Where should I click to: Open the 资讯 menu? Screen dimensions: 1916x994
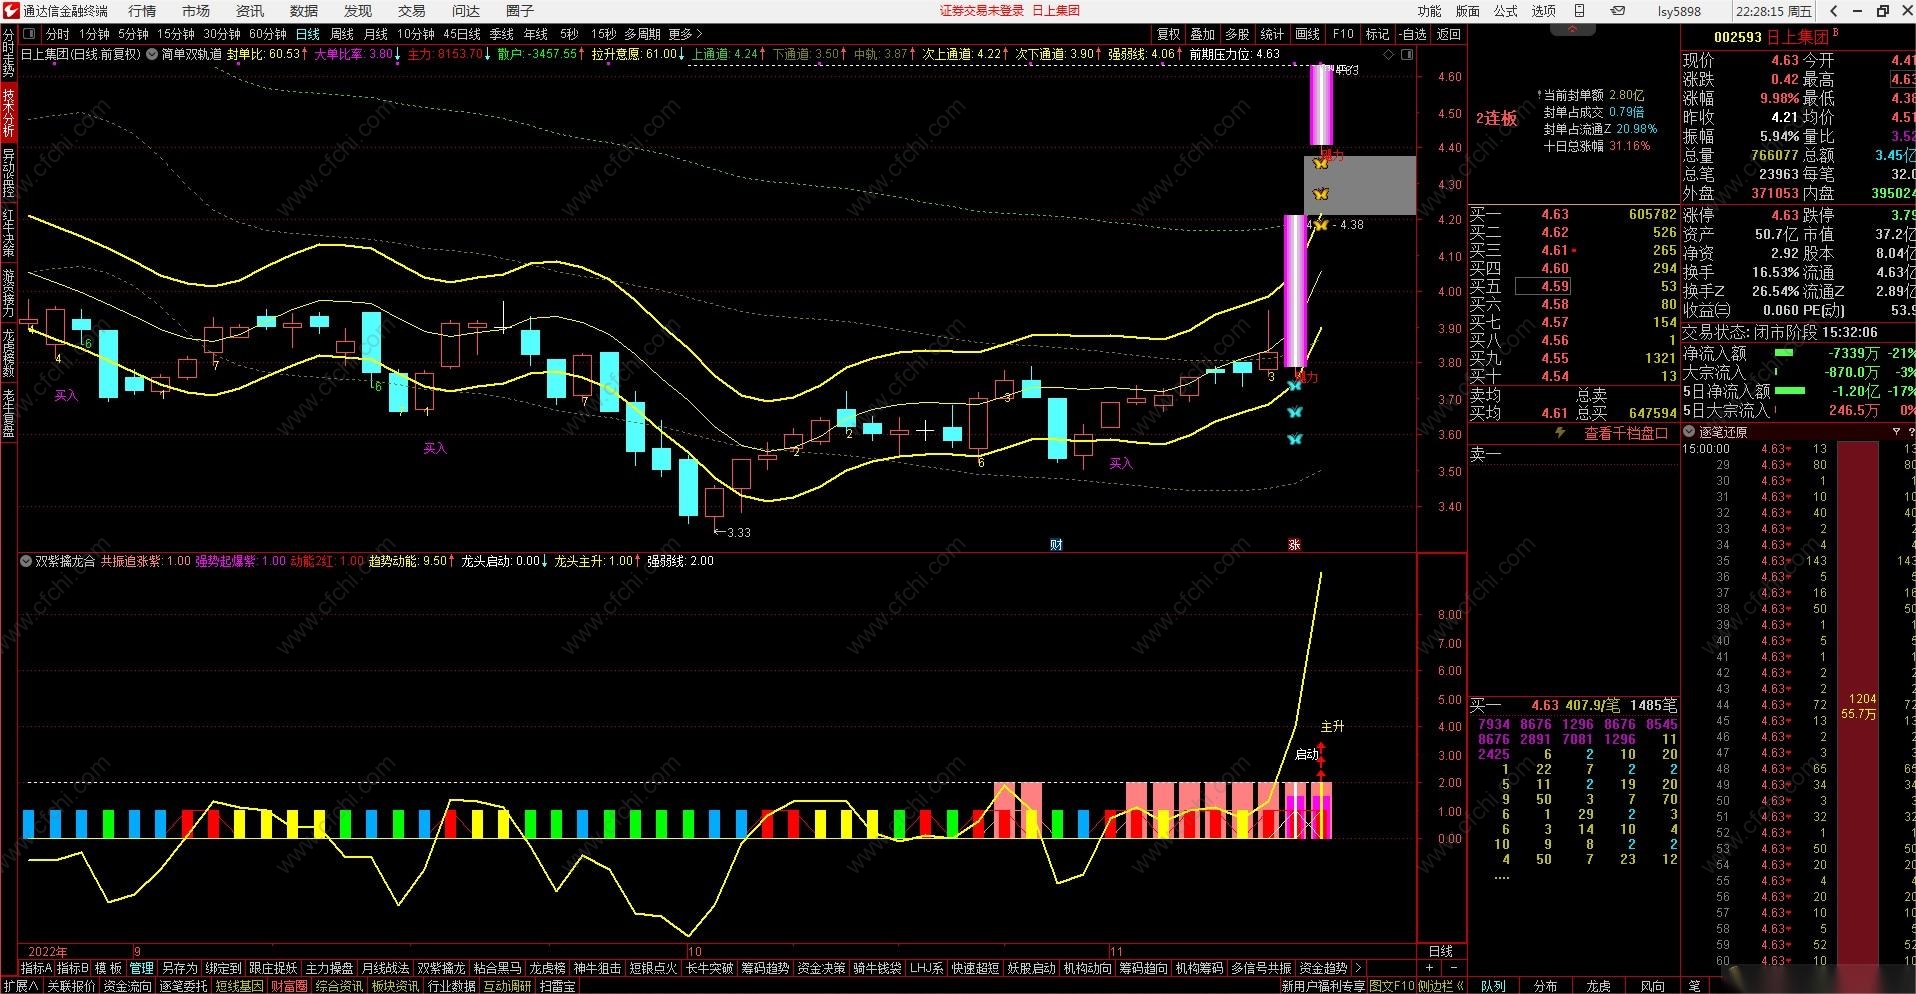pos(250,11)
